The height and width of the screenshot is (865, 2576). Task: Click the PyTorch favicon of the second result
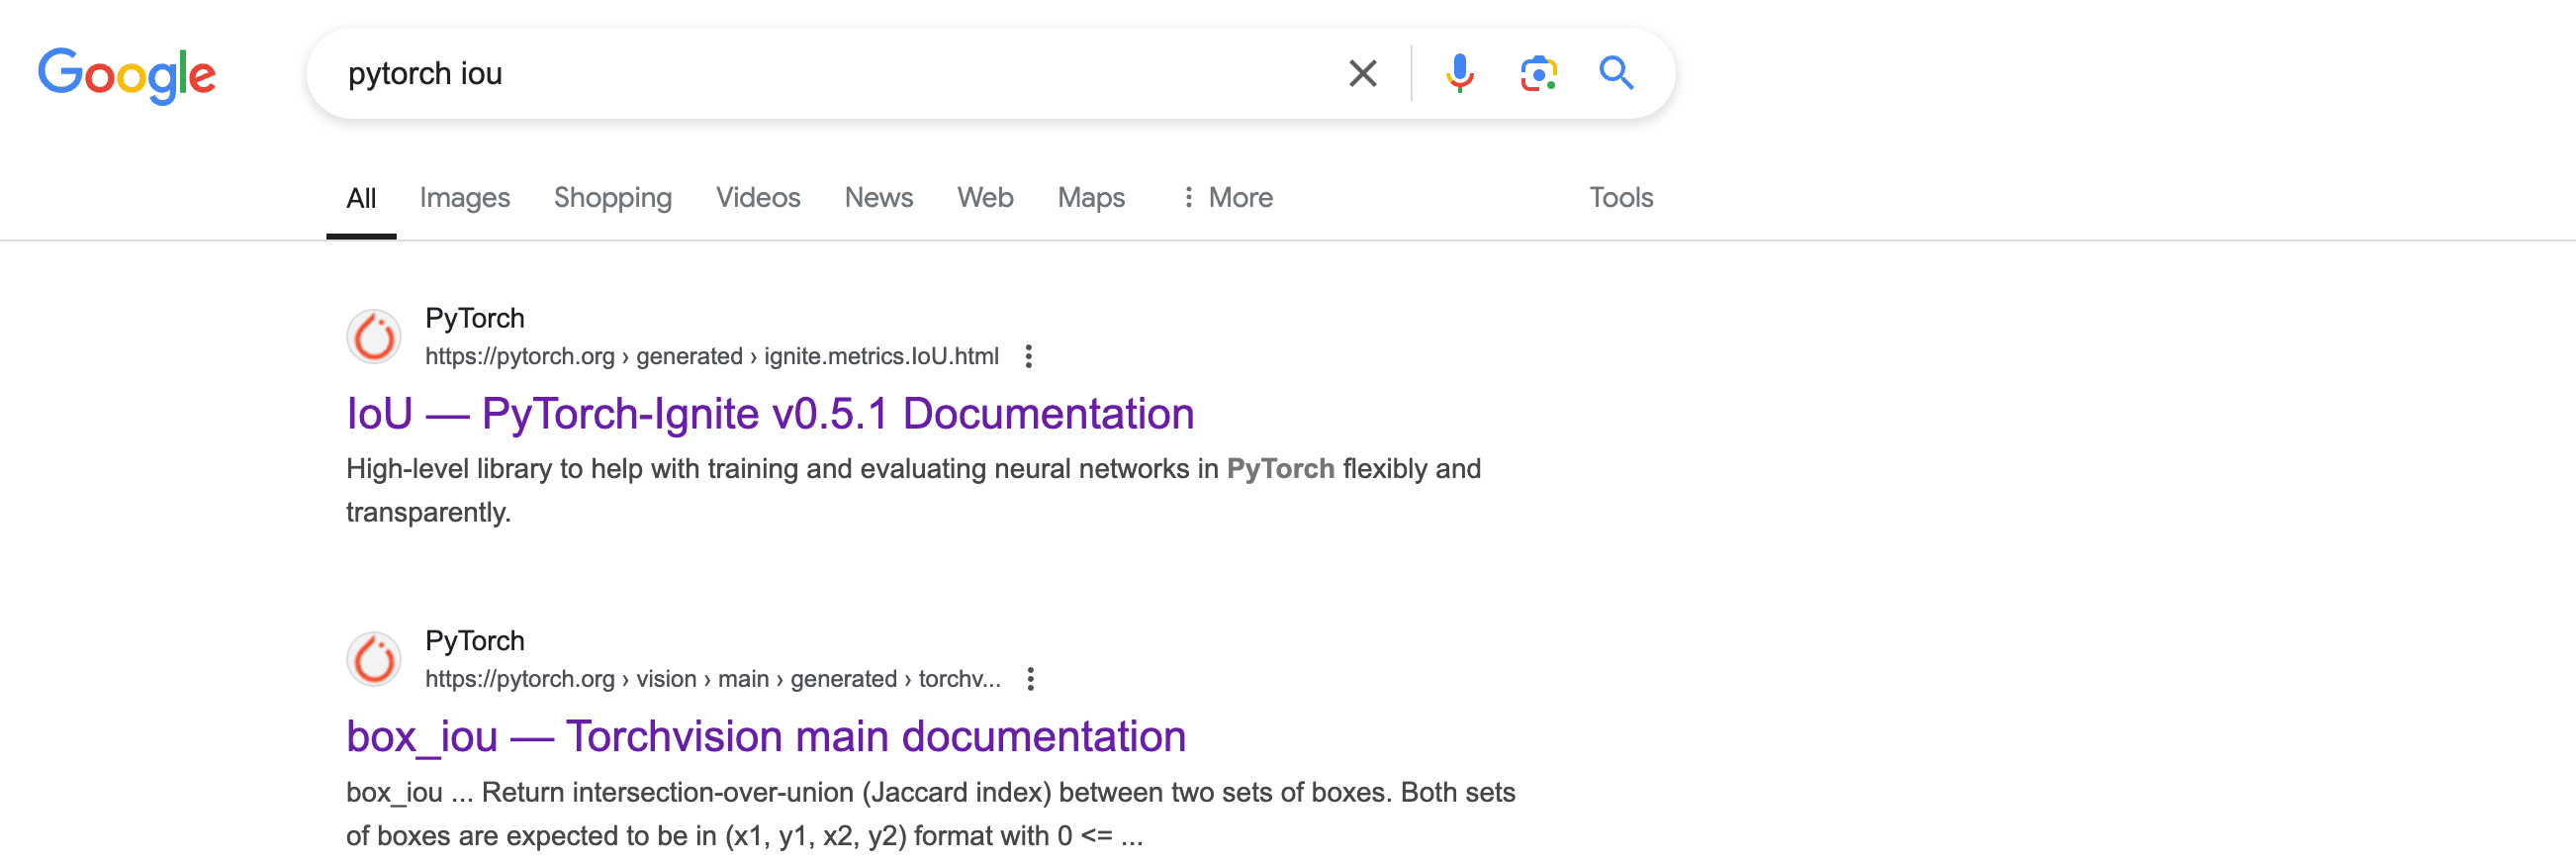[x=374, y=659]
